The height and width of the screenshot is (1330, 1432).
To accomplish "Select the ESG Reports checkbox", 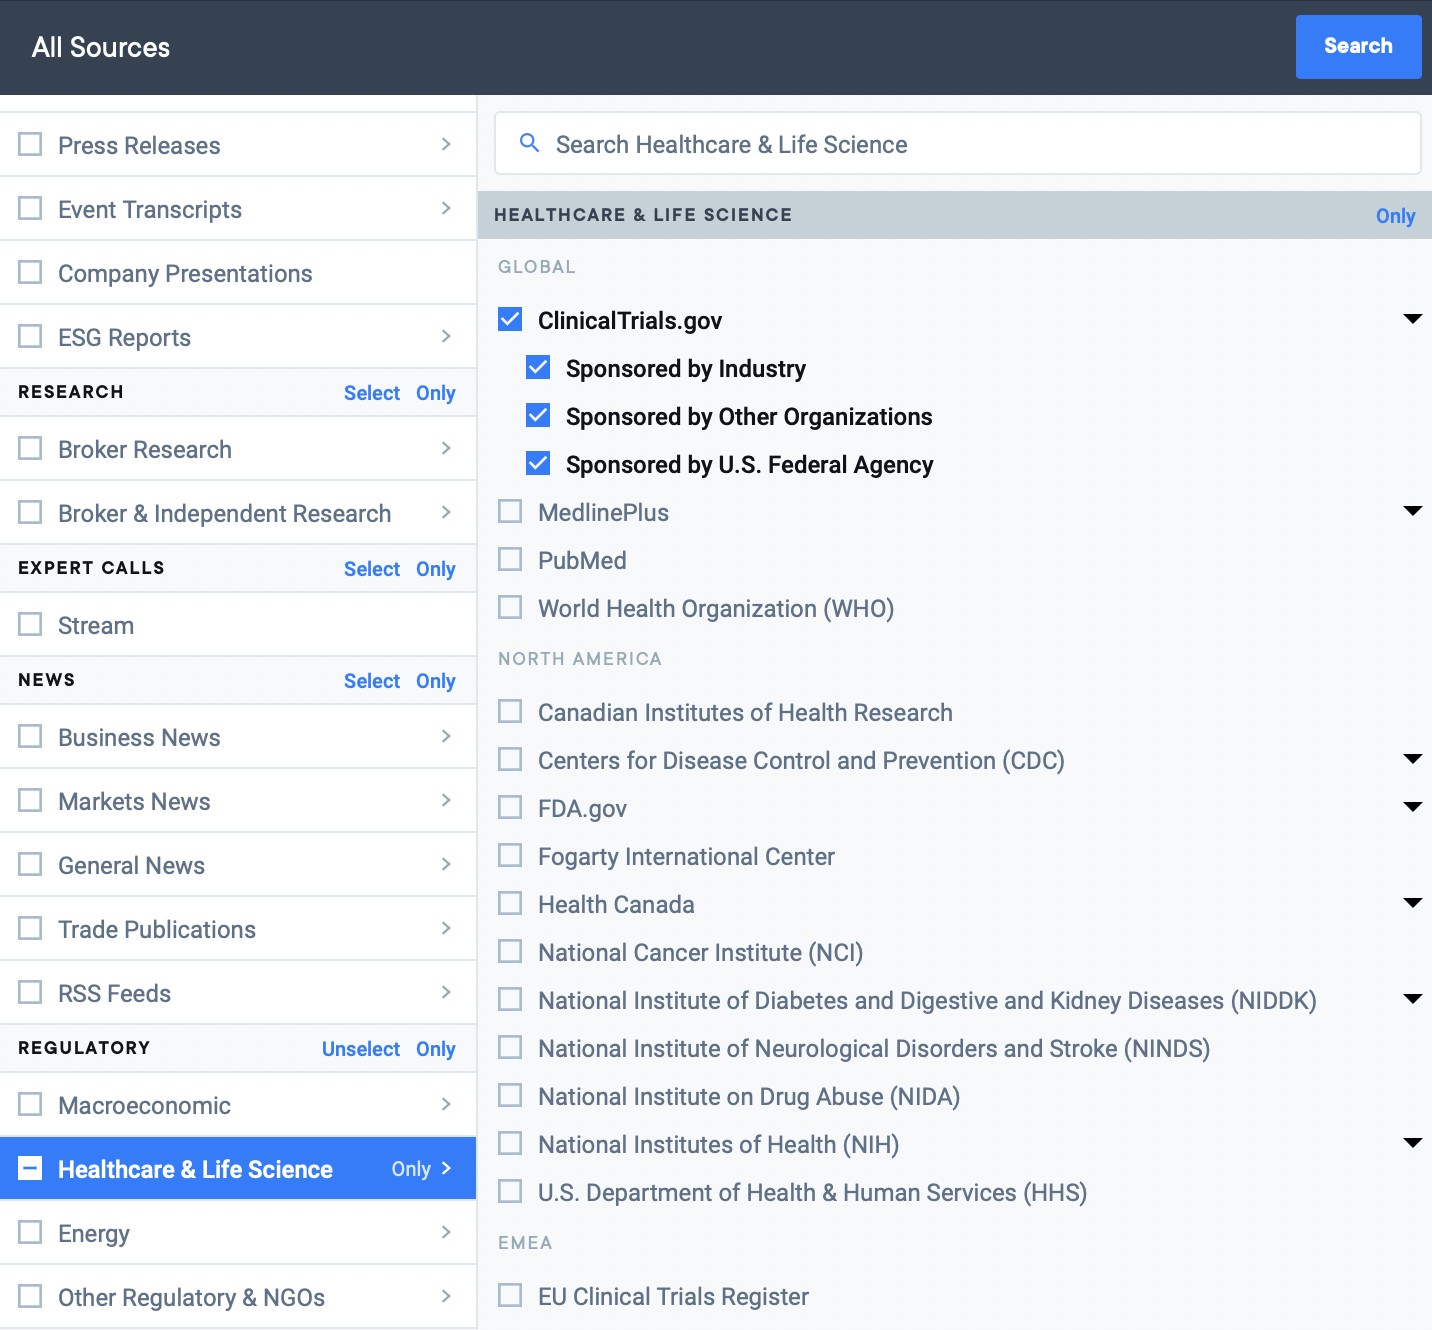I will [31, 336].
